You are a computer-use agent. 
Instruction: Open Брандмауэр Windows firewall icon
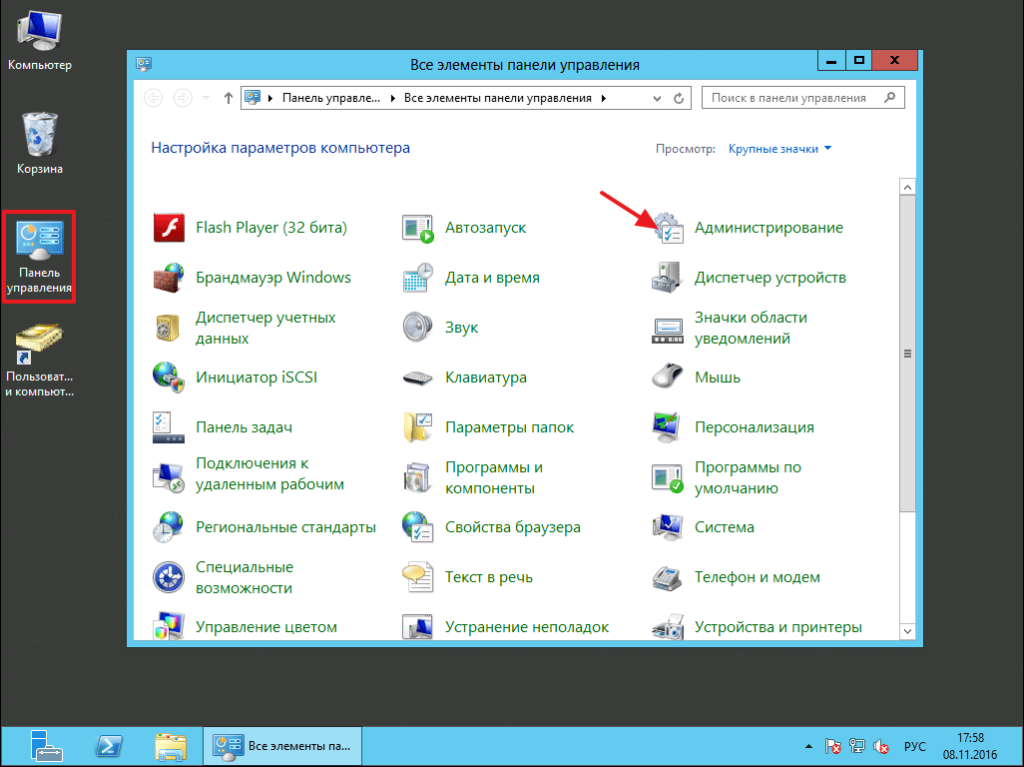tap(169, 278)
